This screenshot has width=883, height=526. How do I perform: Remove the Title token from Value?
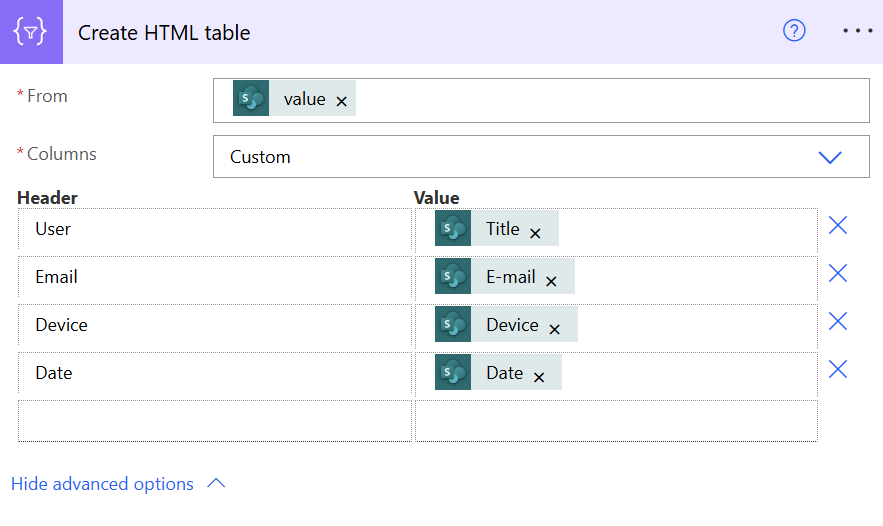click(535, 233)
